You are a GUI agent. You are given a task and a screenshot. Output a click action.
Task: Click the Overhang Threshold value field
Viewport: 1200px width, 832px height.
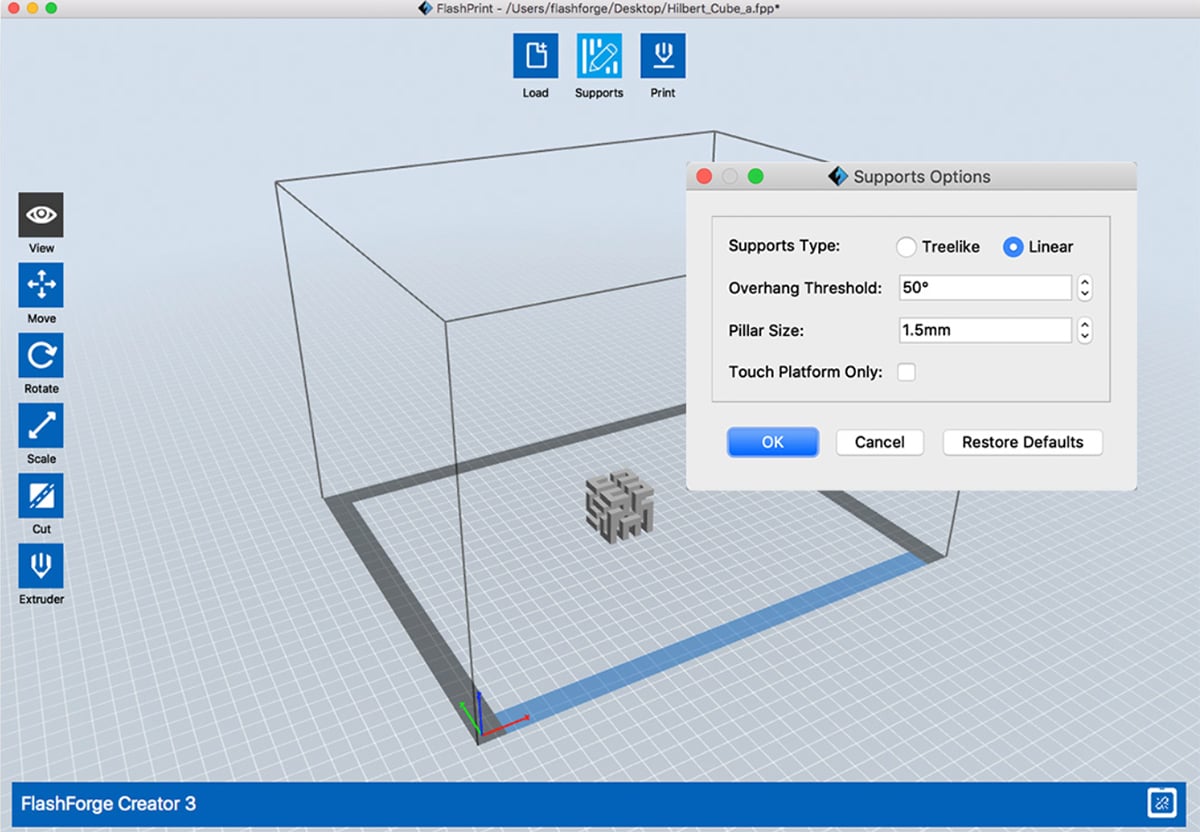985,288
